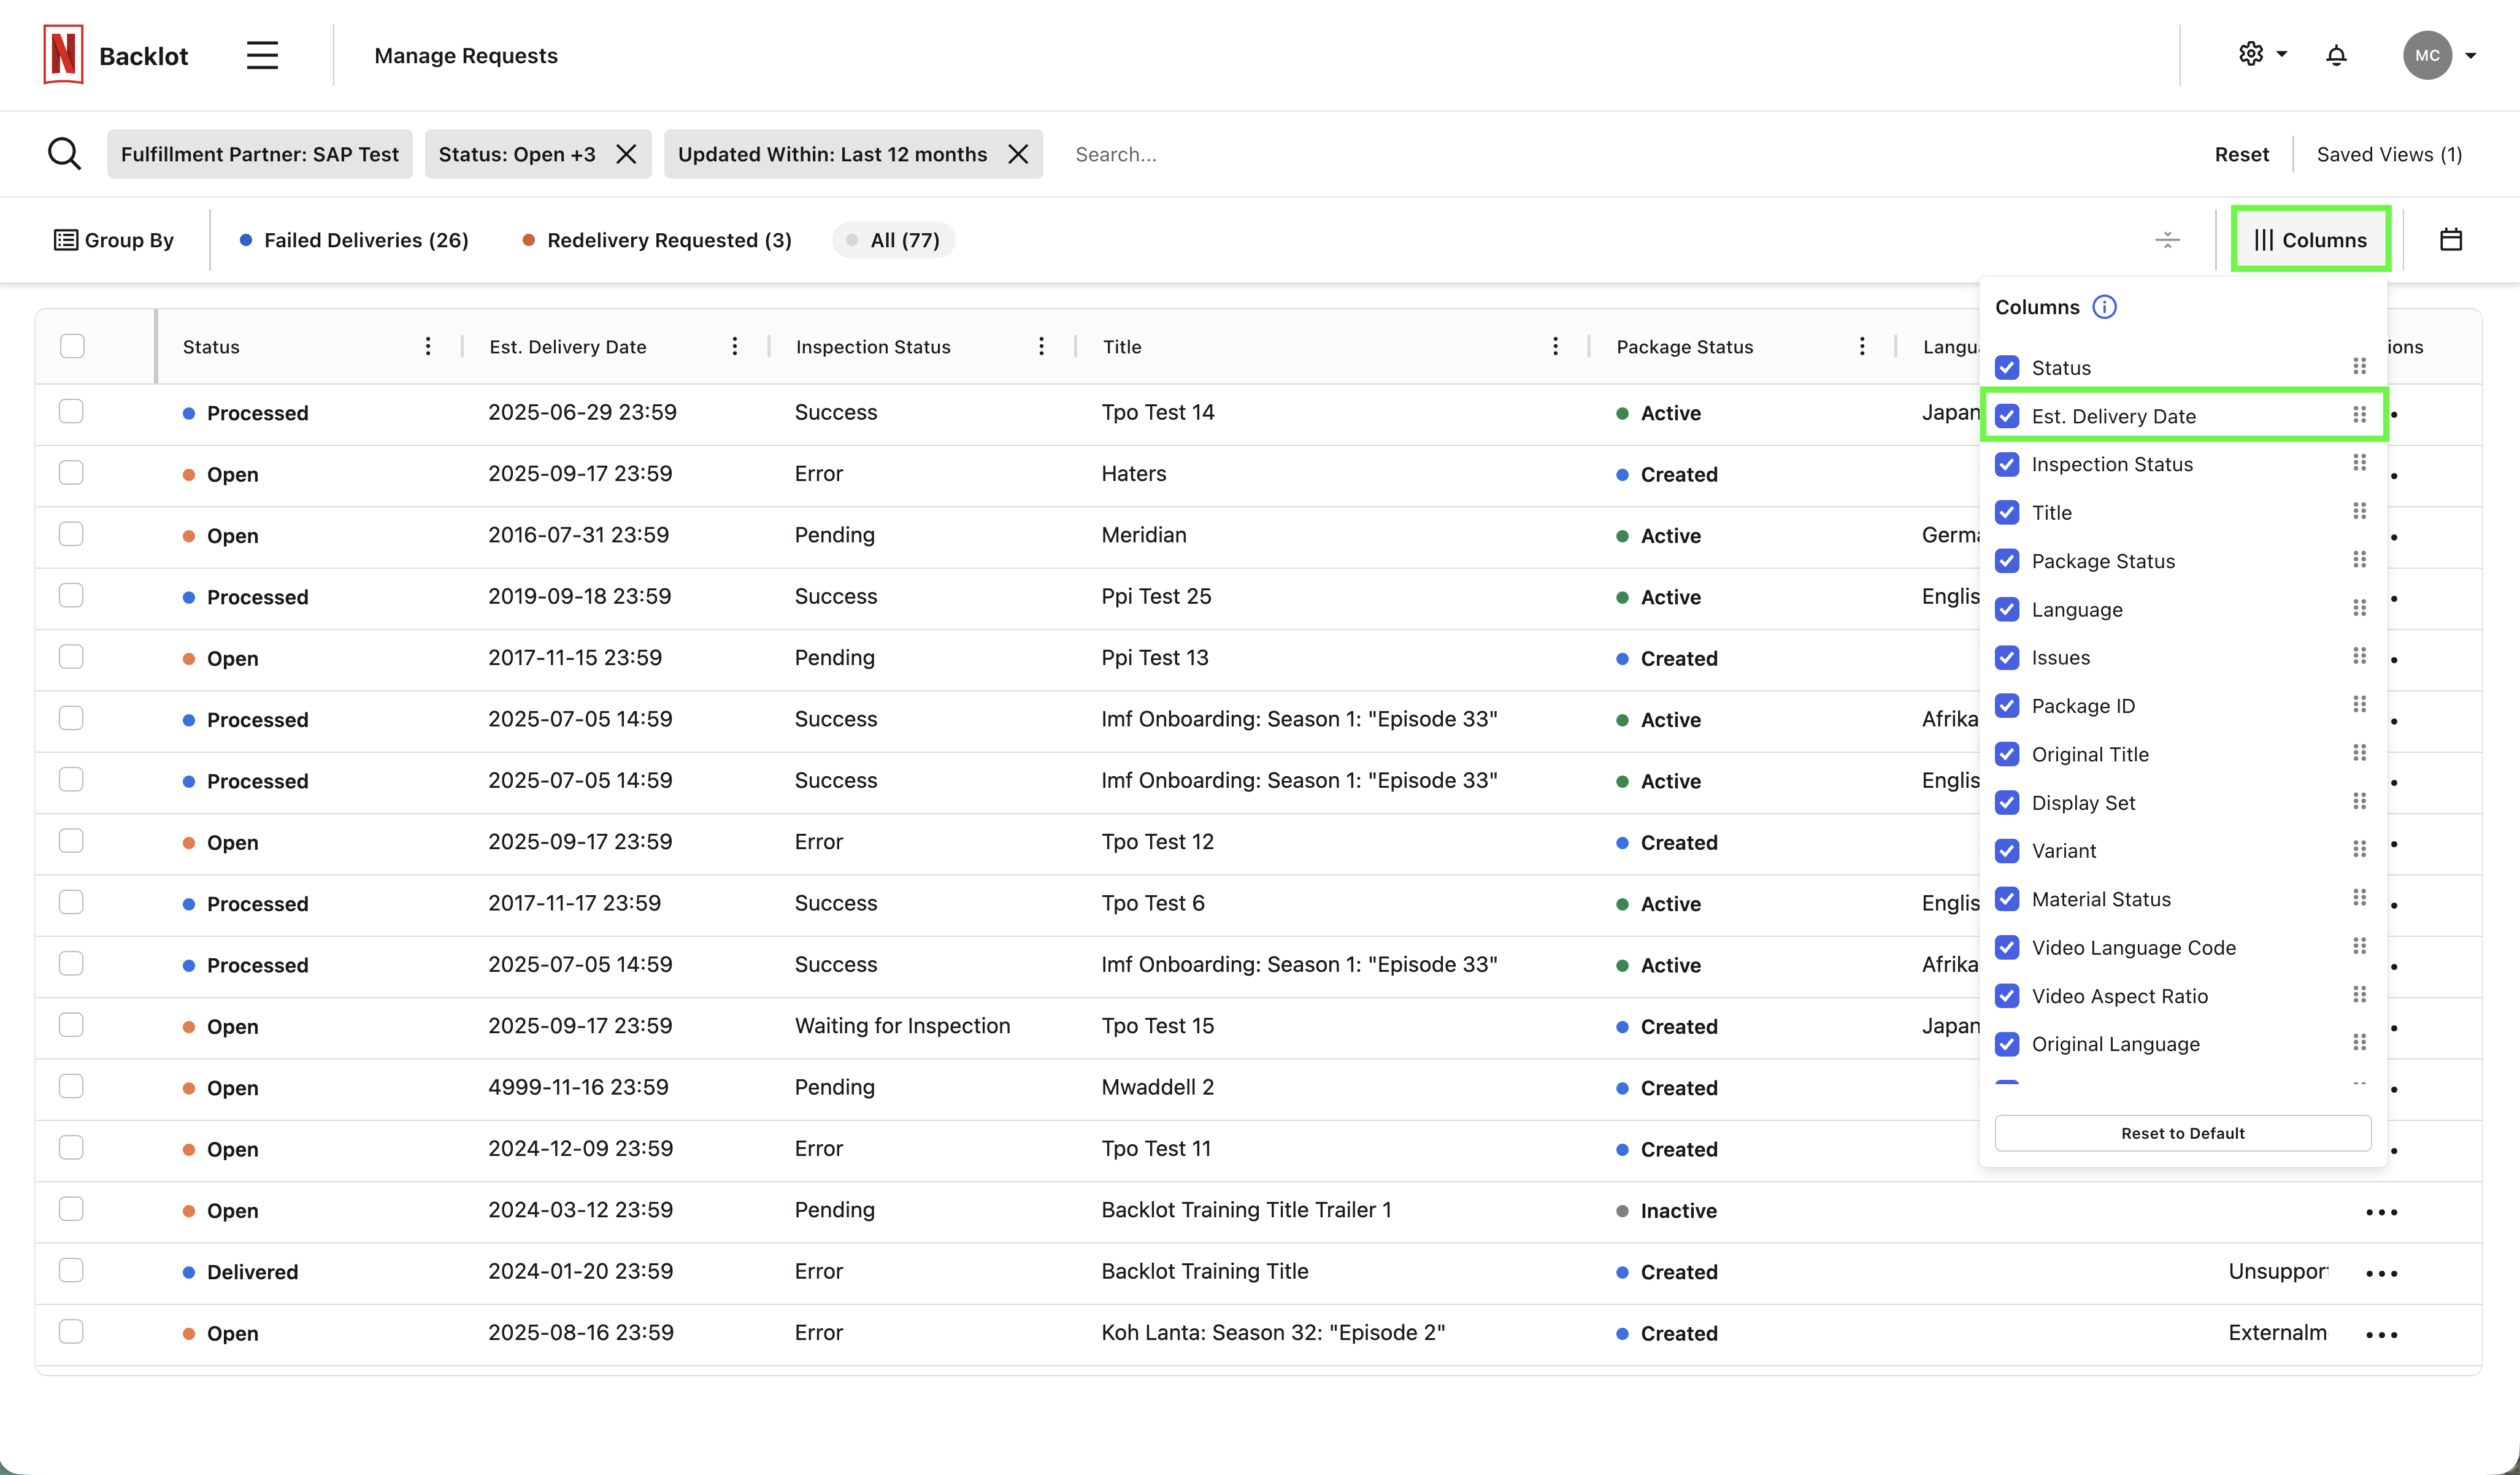Toggle the Video Aspect Ratio column checkbox
Screen dimensions: 2520x1475
2007,996
